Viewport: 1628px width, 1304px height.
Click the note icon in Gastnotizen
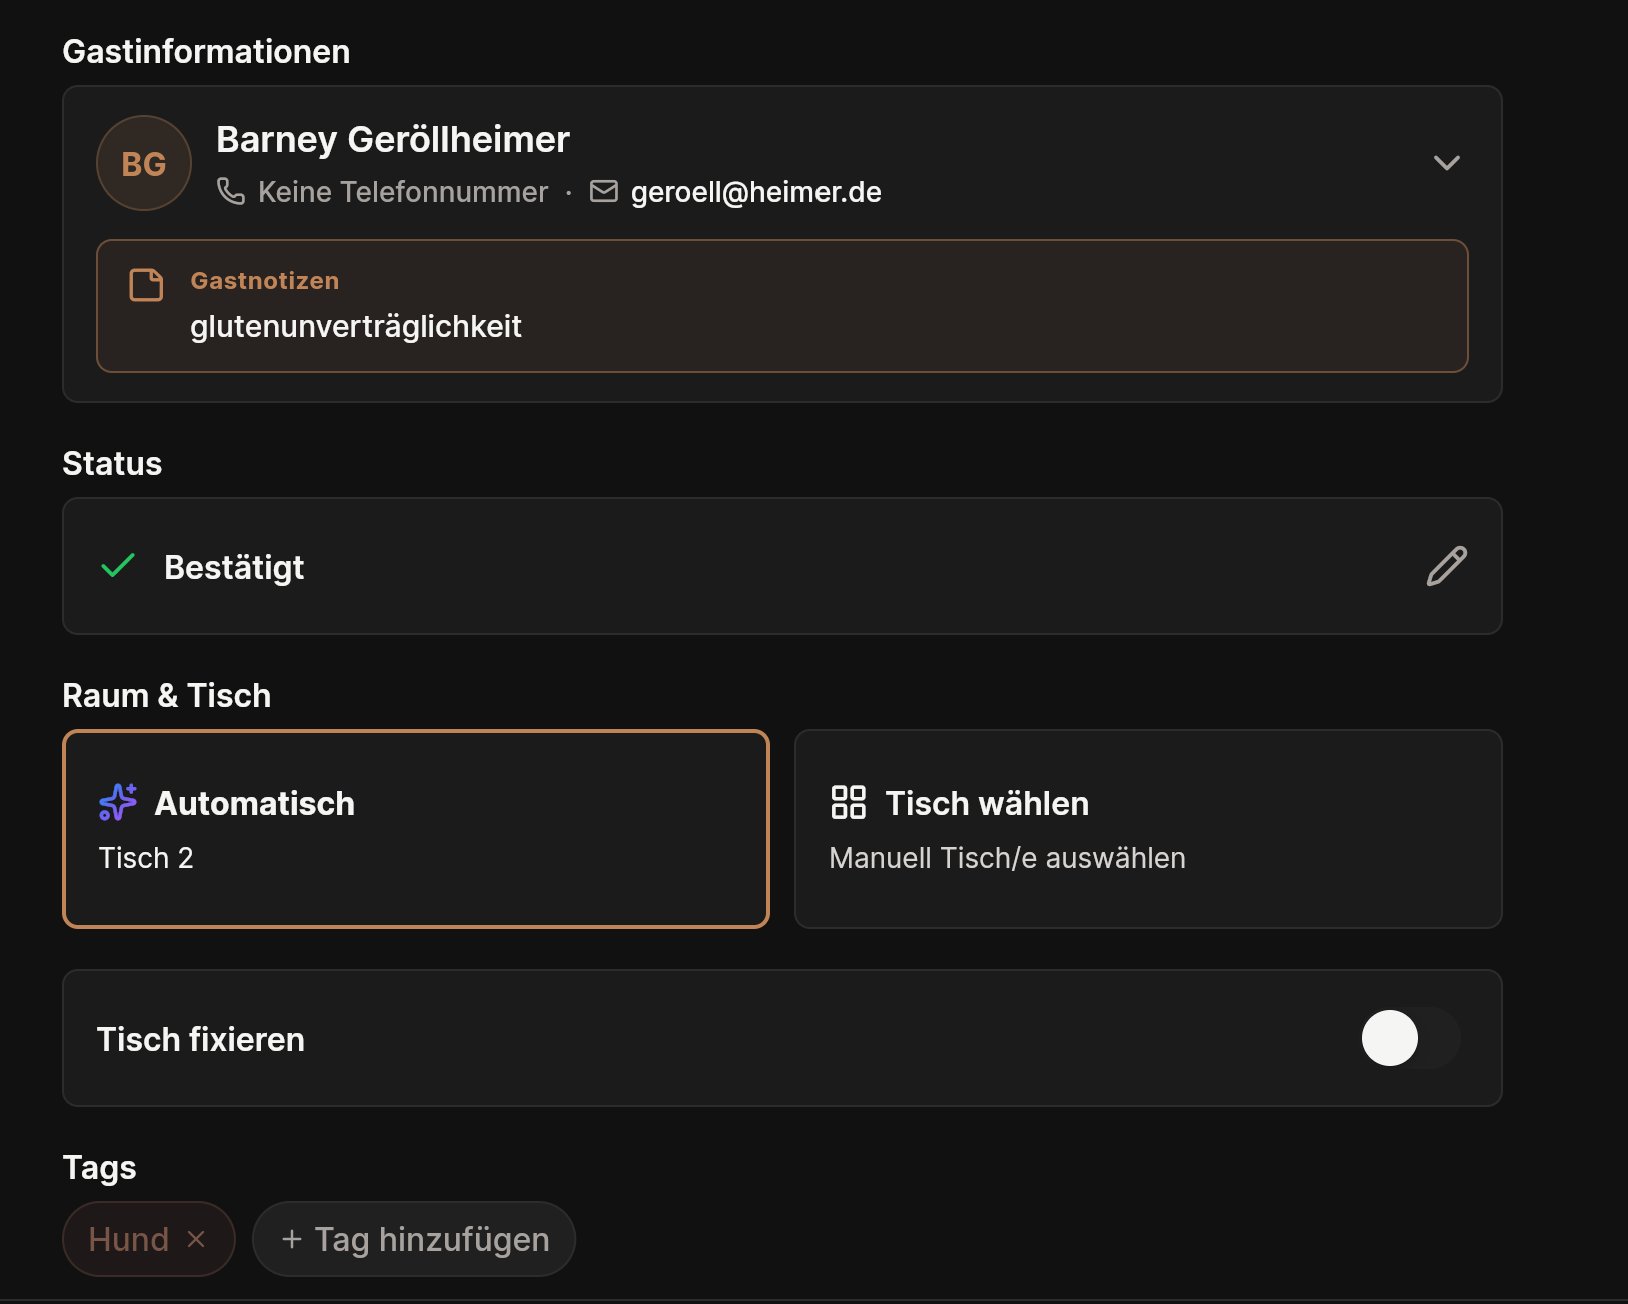click(146, 285)
